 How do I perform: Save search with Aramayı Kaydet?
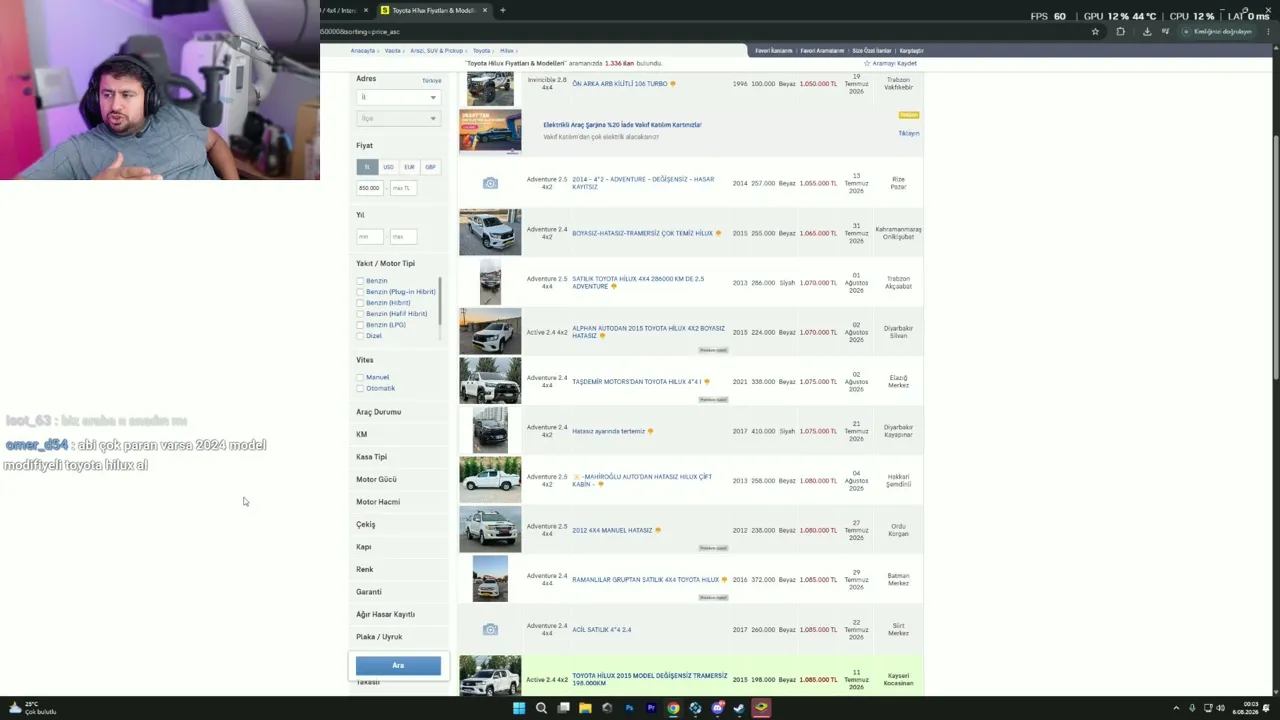[891, 63]
